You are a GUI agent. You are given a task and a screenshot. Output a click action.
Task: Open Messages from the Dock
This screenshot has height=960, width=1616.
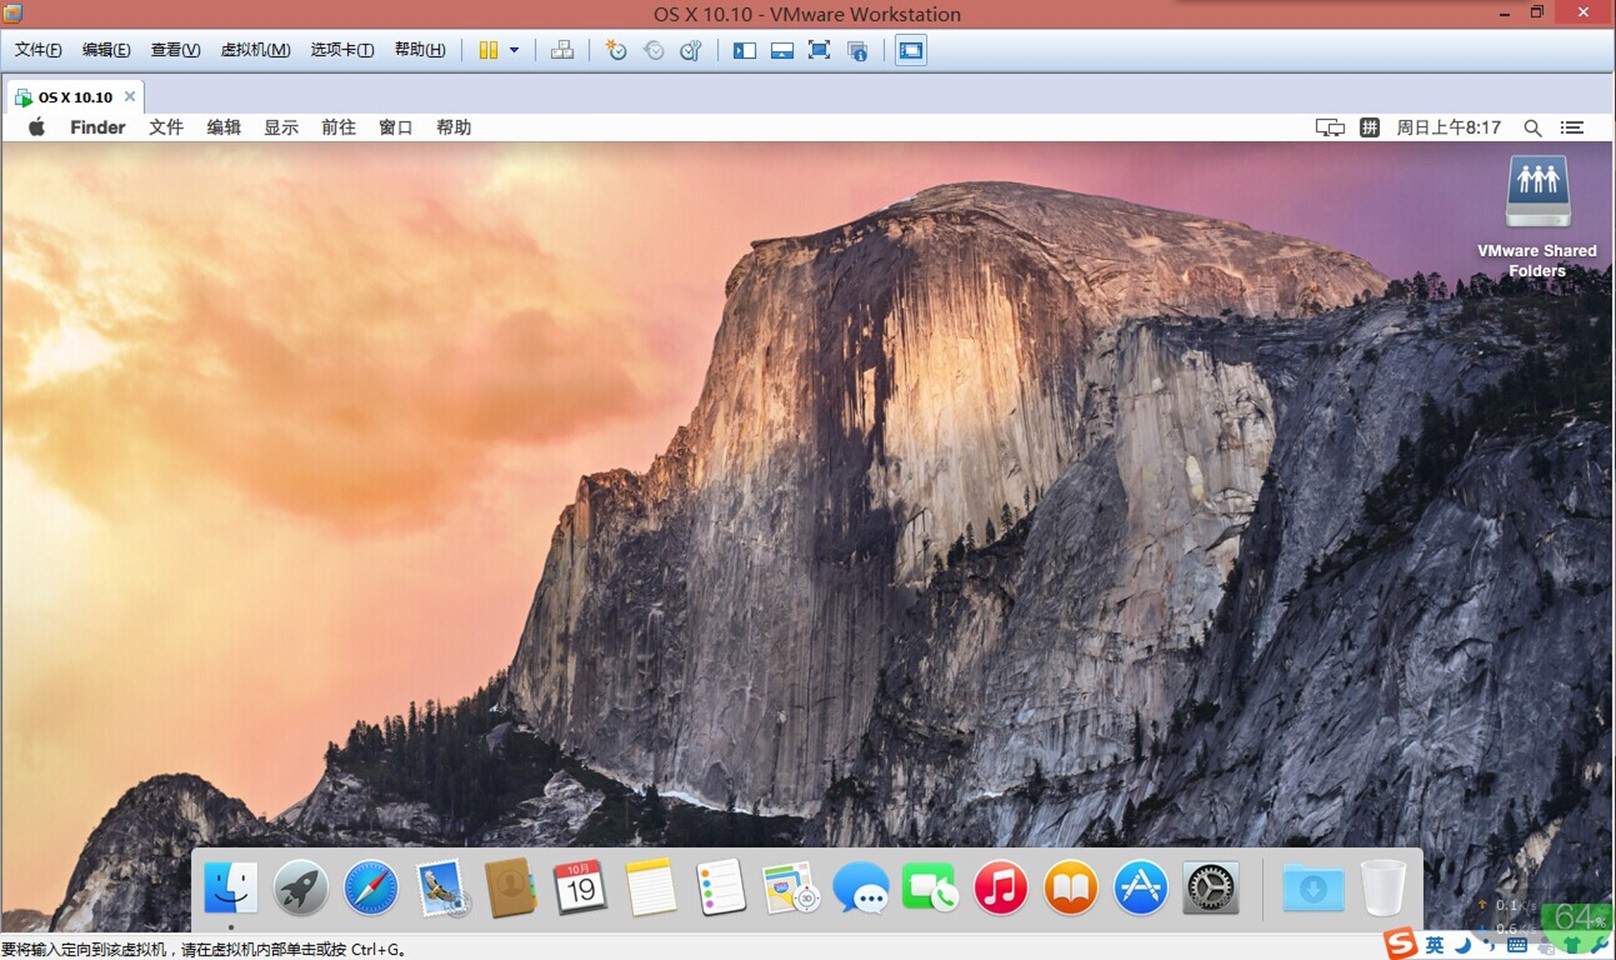click(860, 887)
